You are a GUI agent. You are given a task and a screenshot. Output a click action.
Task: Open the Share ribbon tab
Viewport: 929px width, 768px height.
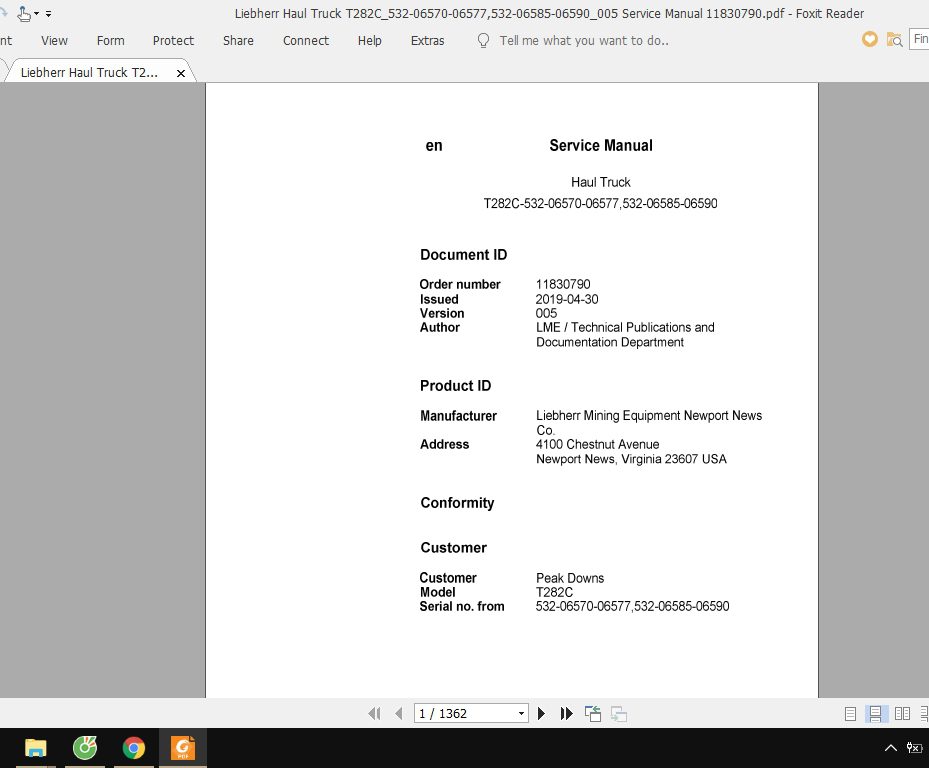(238, 40)
